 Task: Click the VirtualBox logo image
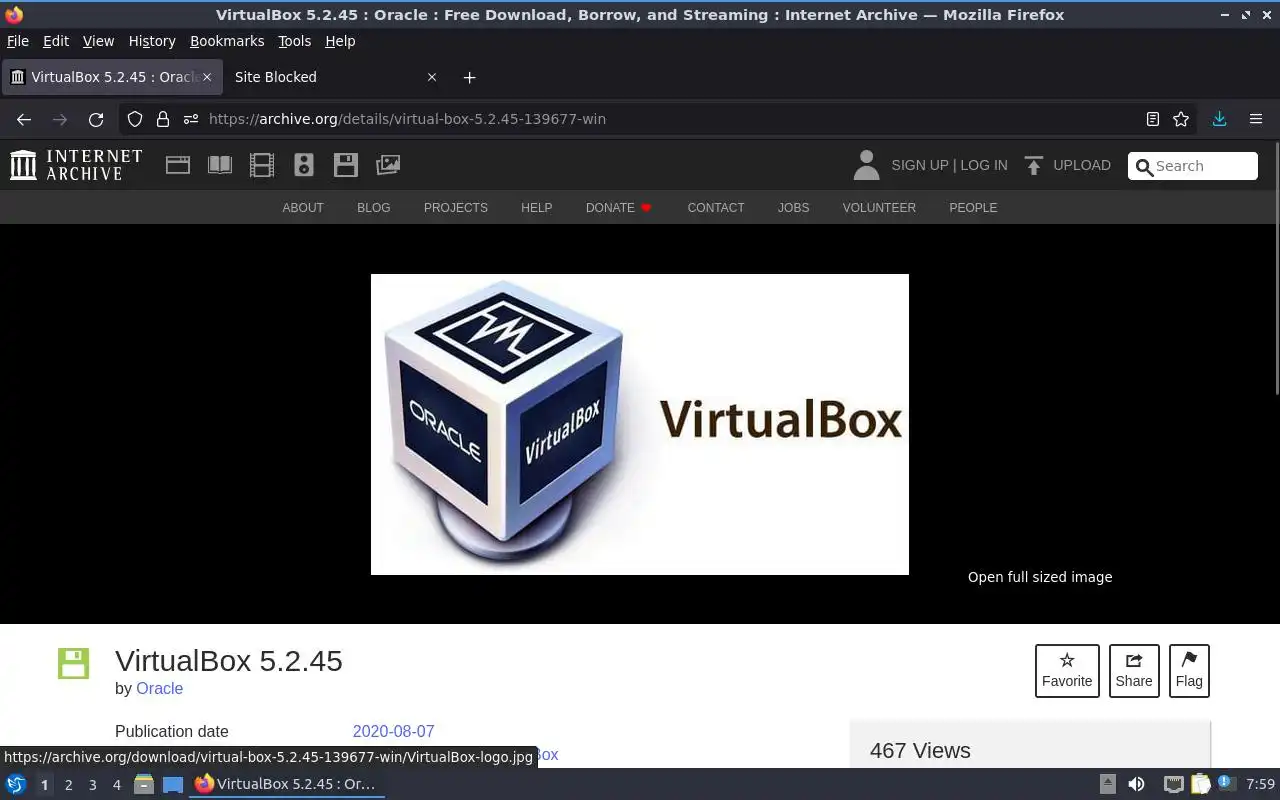640,424
